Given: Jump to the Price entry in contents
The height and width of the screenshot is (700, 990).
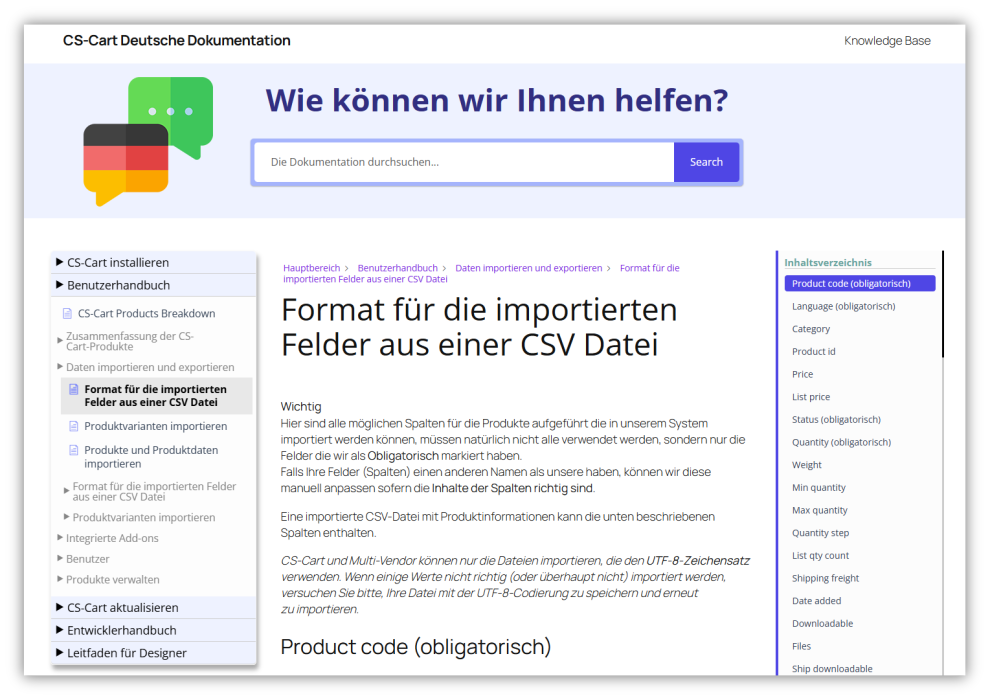Looking at the screenshot, I should [x=802, y=374].
